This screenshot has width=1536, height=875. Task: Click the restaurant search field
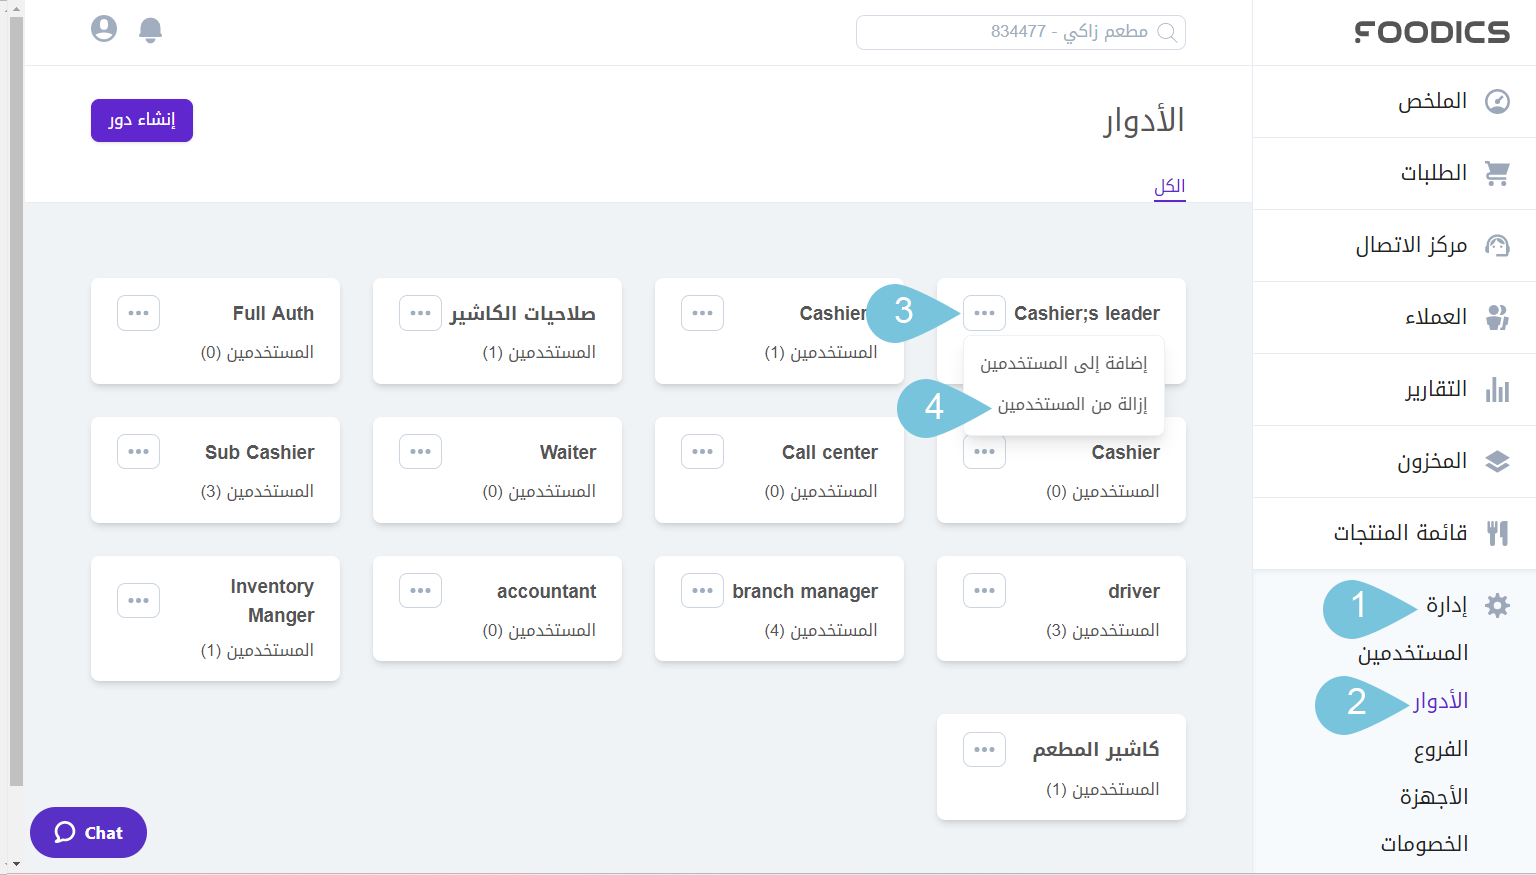click(1020, 32)
